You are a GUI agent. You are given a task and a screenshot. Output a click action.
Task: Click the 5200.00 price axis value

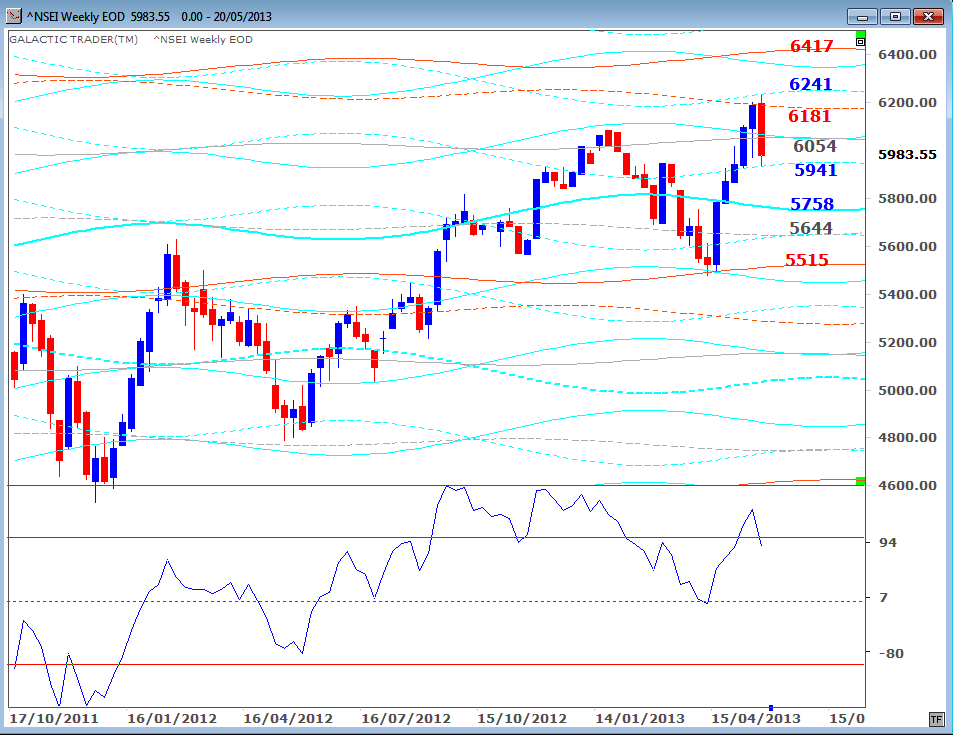click(907, 343)
